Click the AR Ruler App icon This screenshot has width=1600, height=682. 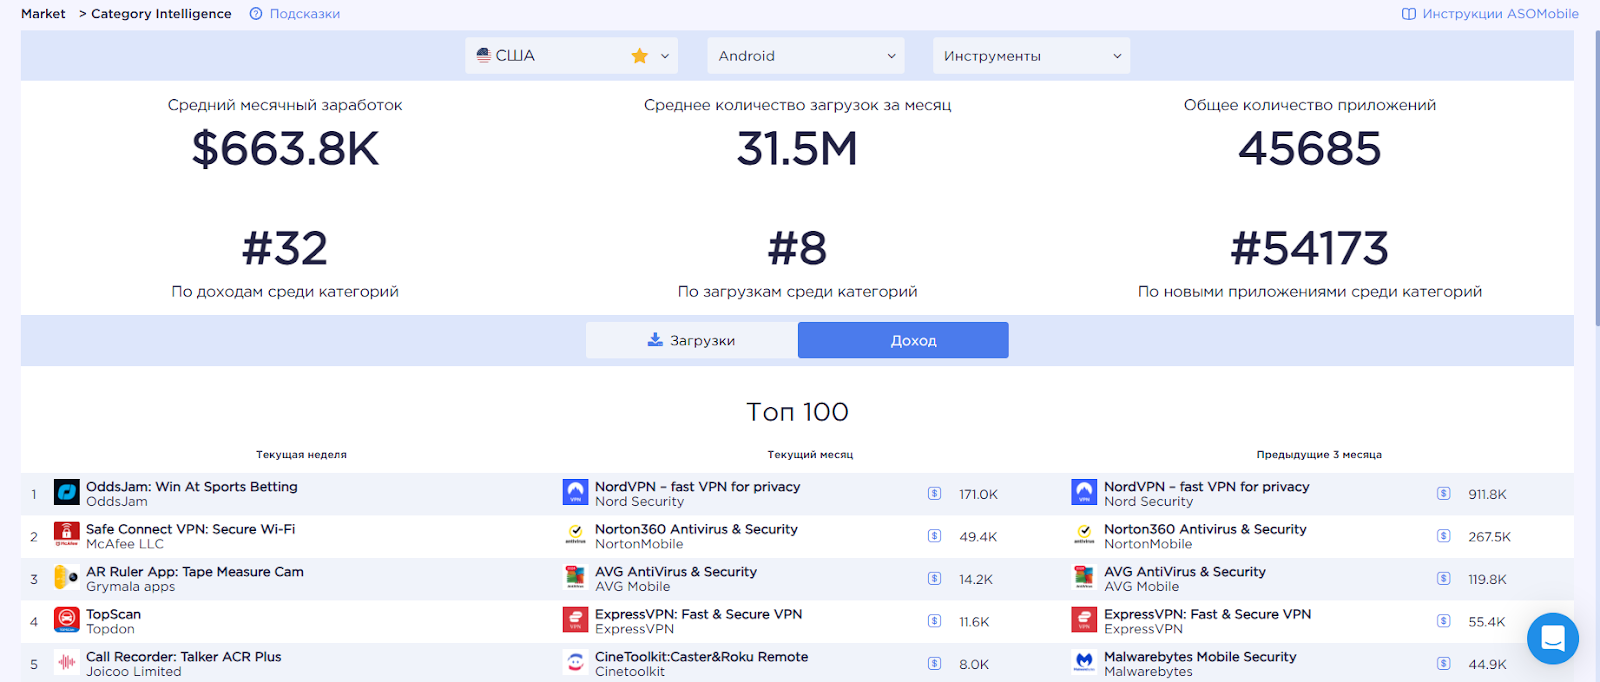tap(67, 577)
